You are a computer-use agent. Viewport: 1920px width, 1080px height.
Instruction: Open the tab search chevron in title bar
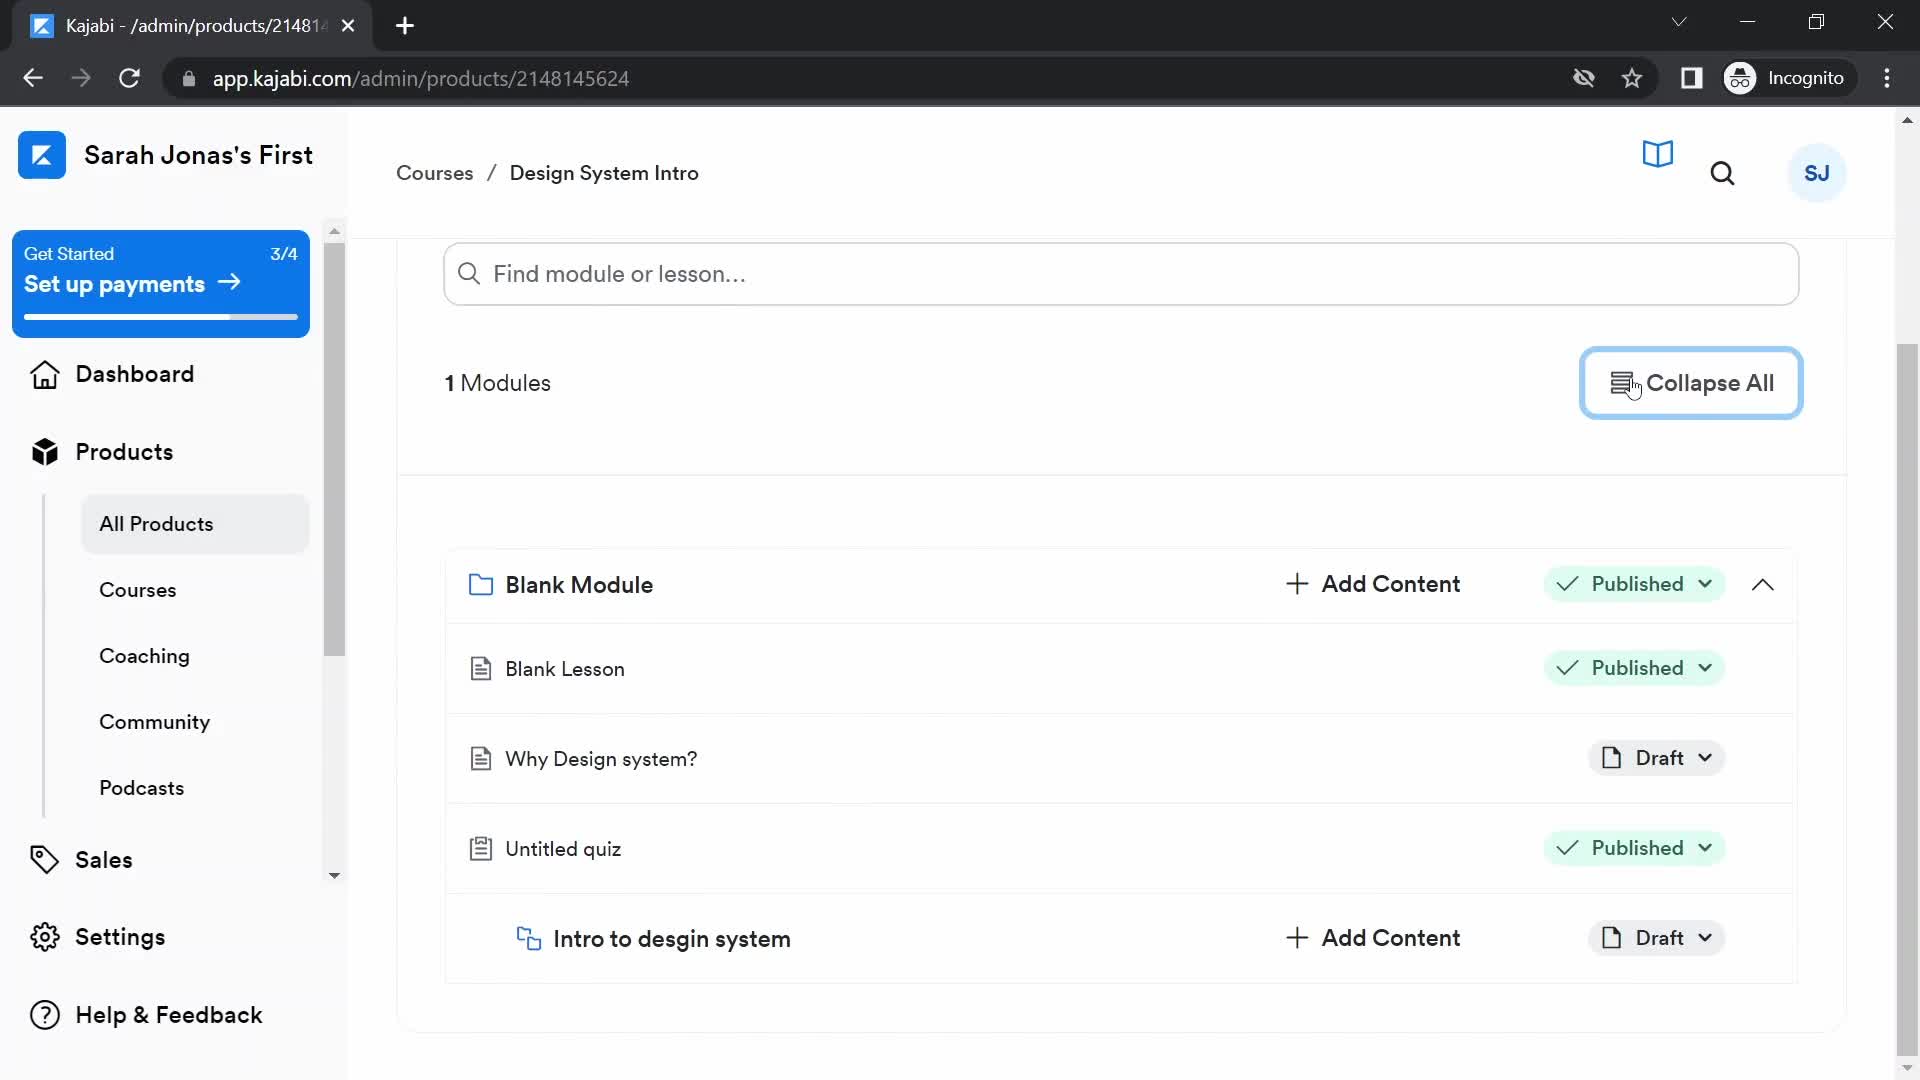click(x=1679, y=22)
